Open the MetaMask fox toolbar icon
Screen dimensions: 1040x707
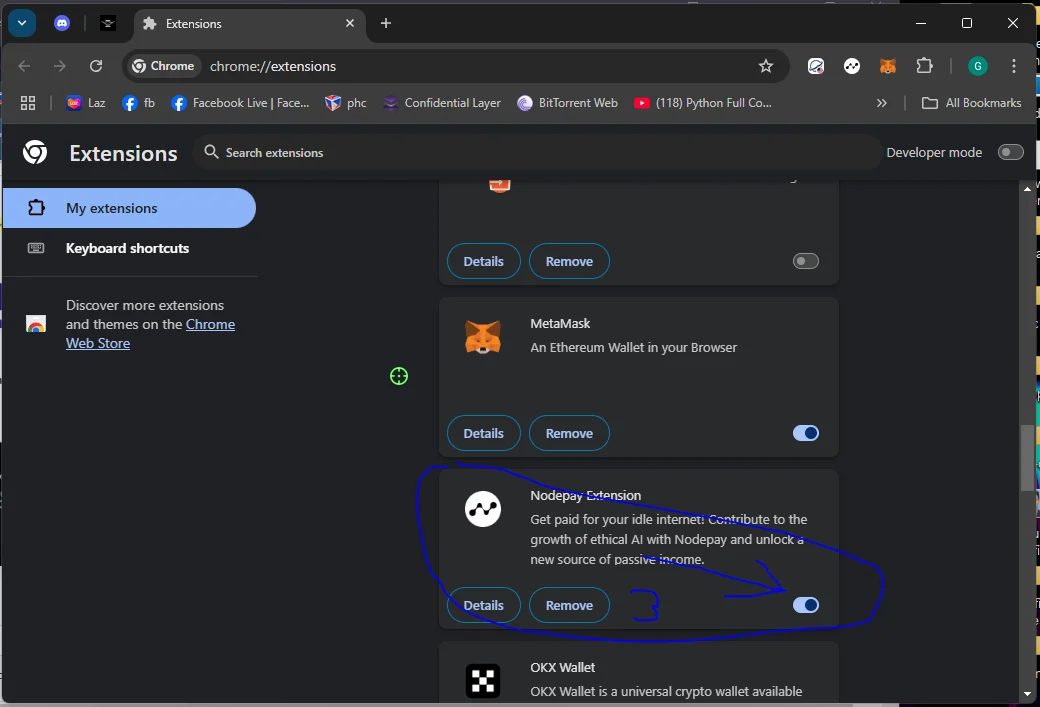click(x=888, y=66)
